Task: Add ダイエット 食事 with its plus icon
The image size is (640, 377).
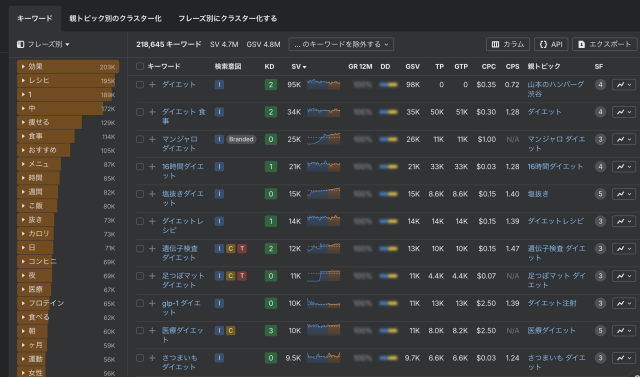Action: [x=152, y=112]
